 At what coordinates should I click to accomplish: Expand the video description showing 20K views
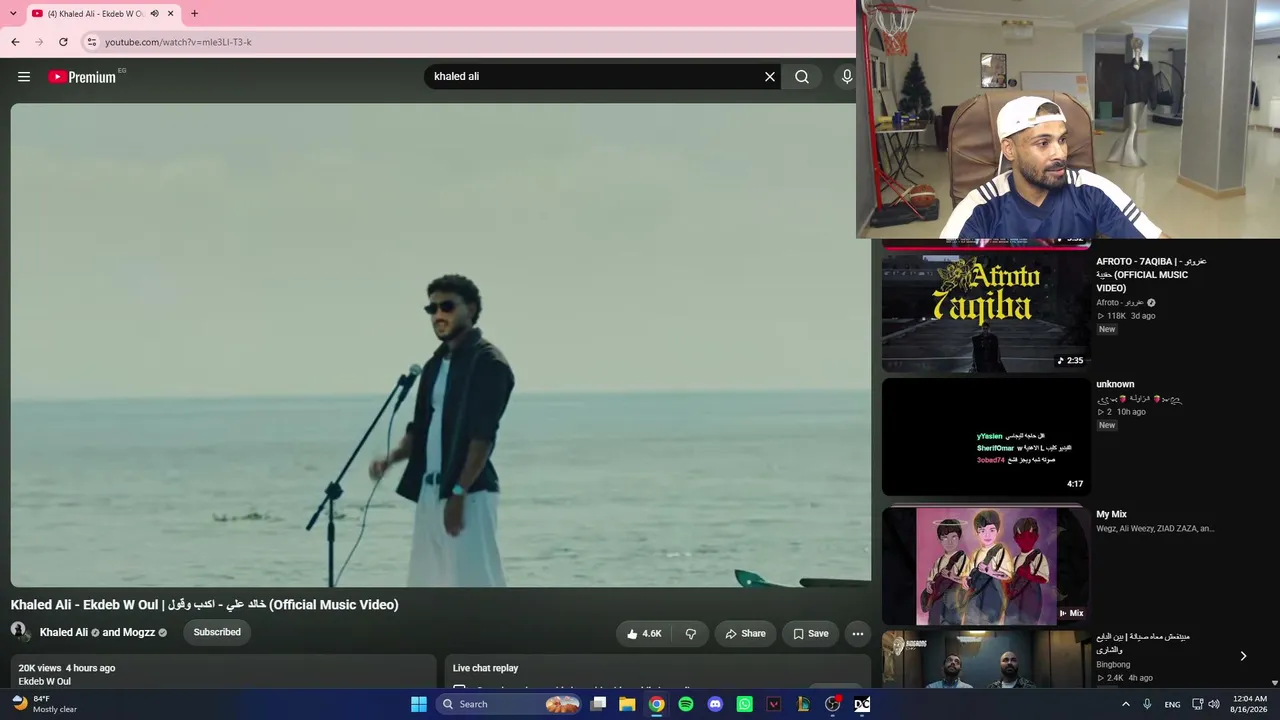pyautogui.click(x=223, y=672)
